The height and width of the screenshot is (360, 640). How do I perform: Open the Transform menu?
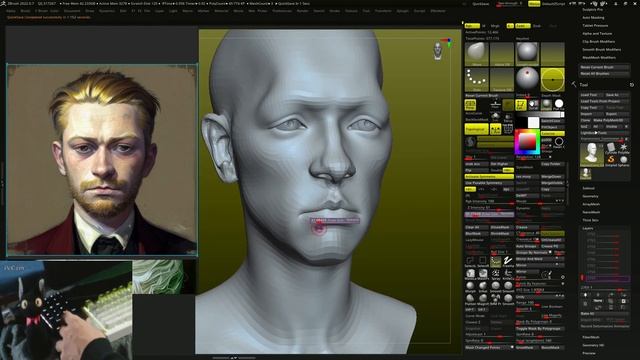[x=383, y=11]
